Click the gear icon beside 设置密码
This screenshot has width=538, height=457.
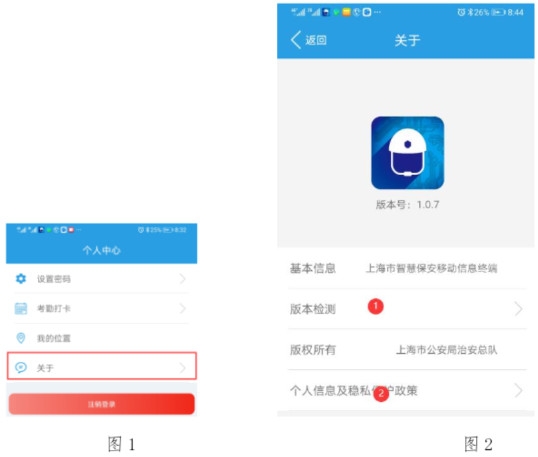coord(21,279)
